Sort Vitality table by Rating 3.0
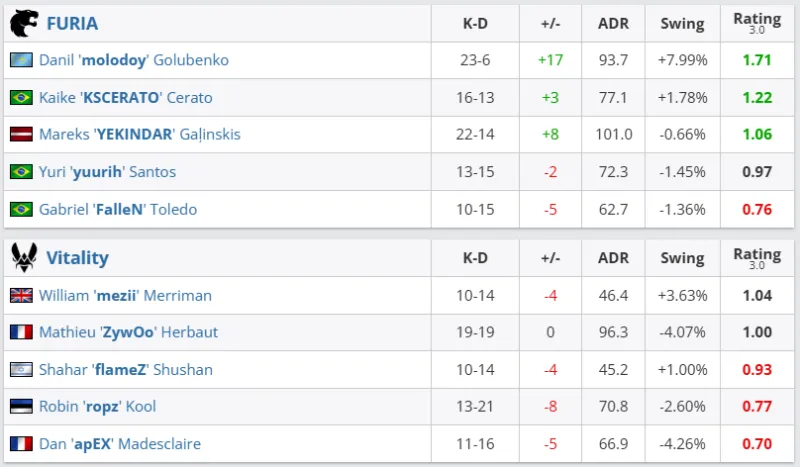Viewport: 800px width, 467px height. (757, 258)
